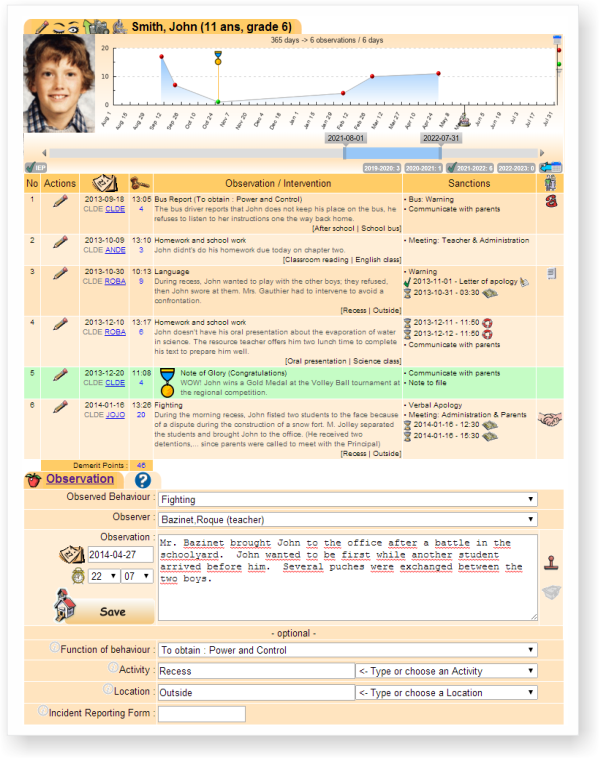600x759 pixels.
Task: Click the ROBA observer link in row 3
Action: click(x=115, y=282)
